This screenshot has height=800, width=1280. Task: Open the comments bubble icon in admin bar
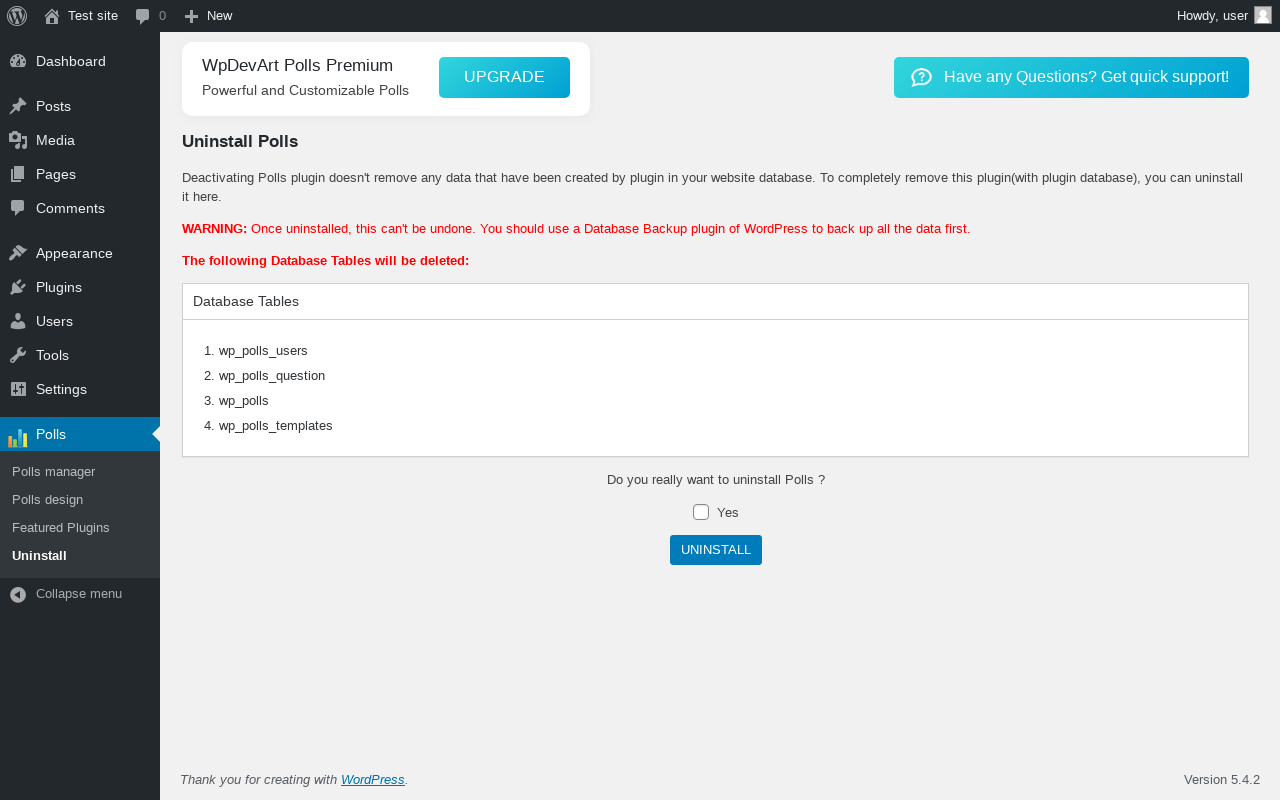[143, 16]
